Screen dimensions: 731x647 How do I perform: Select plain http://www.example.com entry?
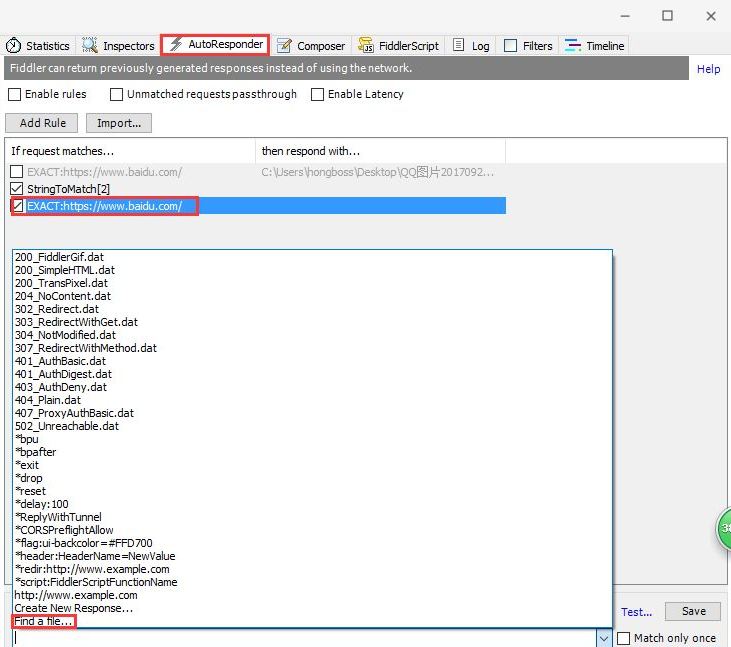(x=311, y=595)
